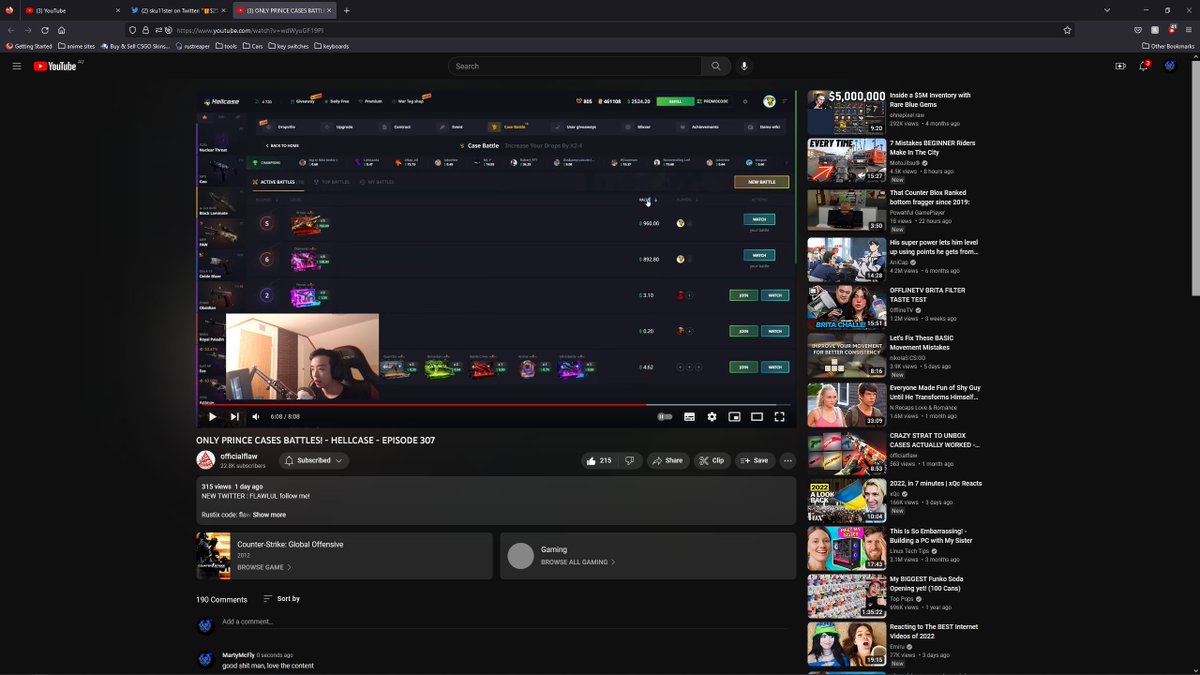Open a new browser tab
Image resolution: width=1200 pixels, height=675 pixels.
coord(347,10)
